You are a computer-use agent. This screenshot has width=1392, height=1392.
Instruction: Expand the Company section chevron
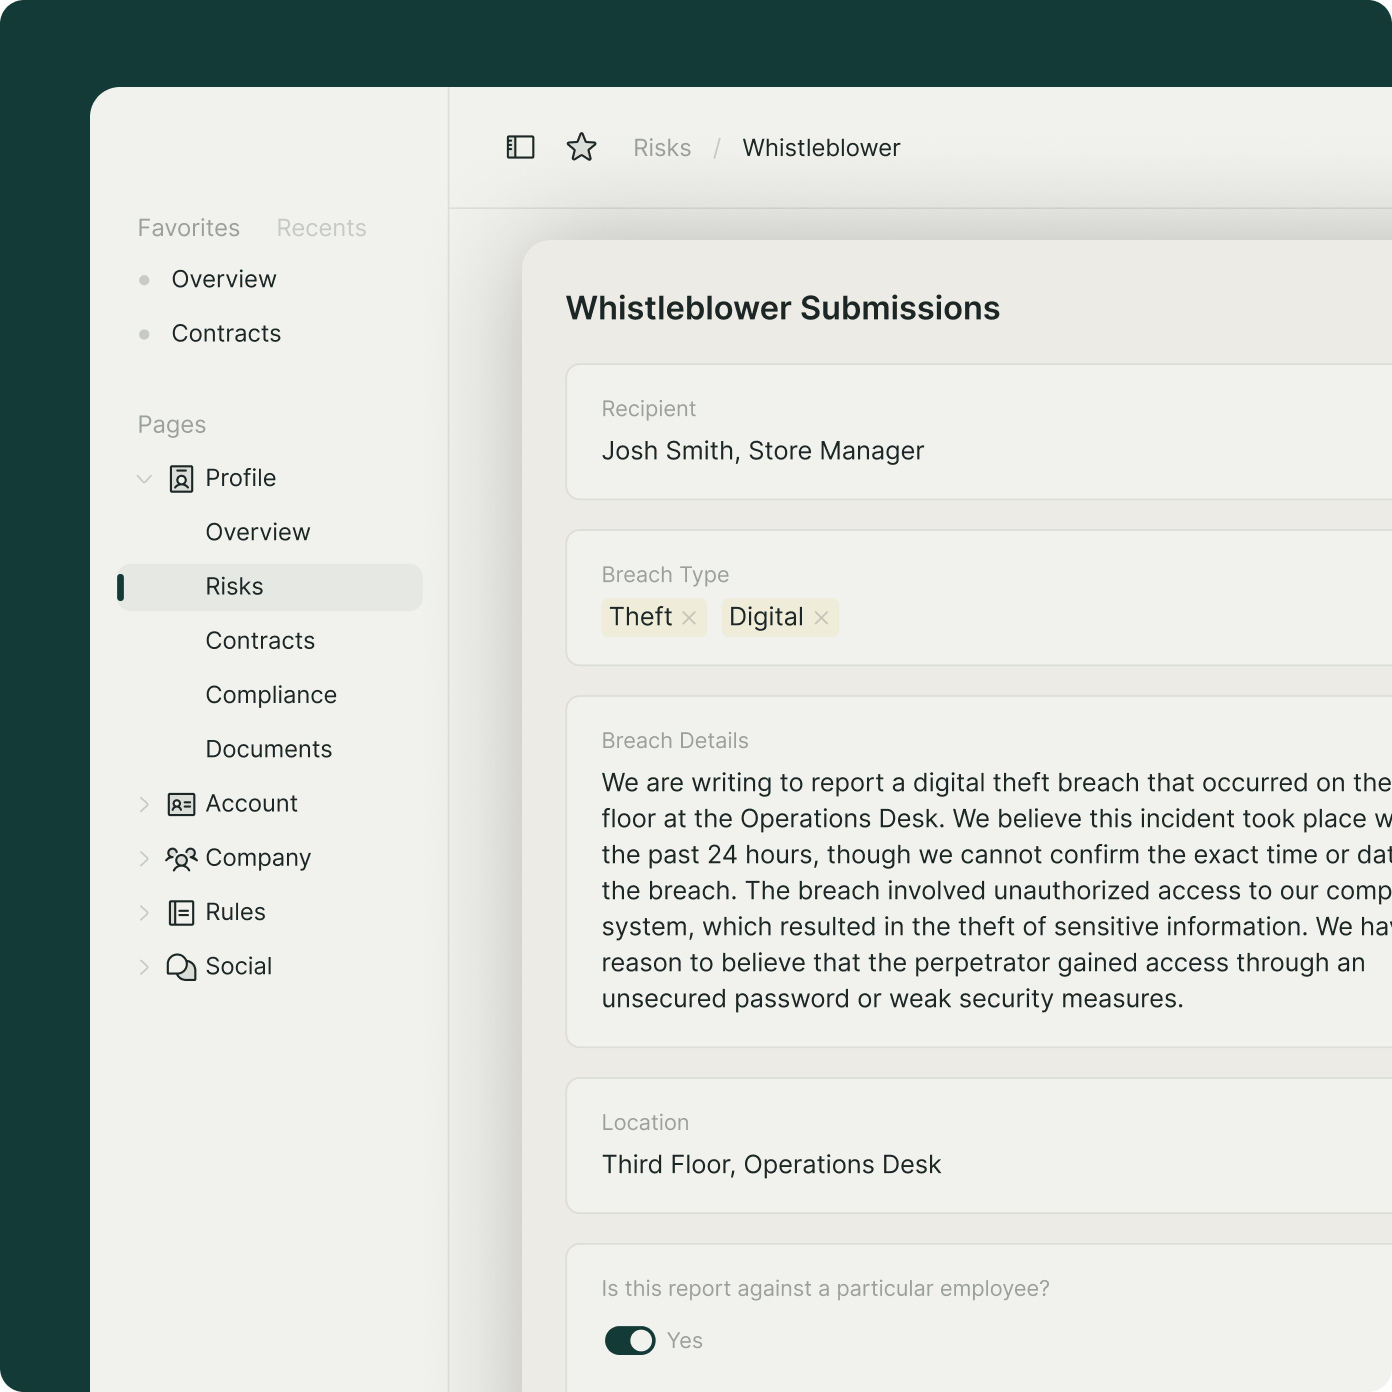coord(144,858)
